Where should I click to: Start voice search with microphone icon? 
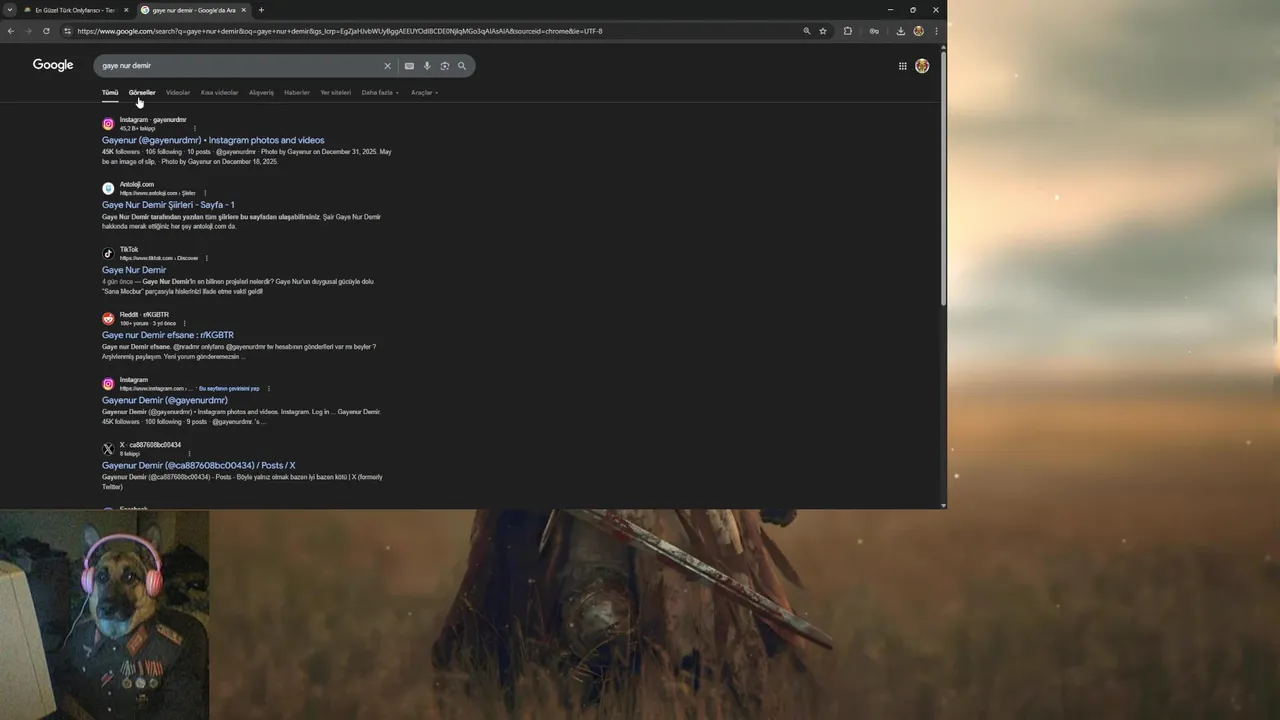pos(427,66)
